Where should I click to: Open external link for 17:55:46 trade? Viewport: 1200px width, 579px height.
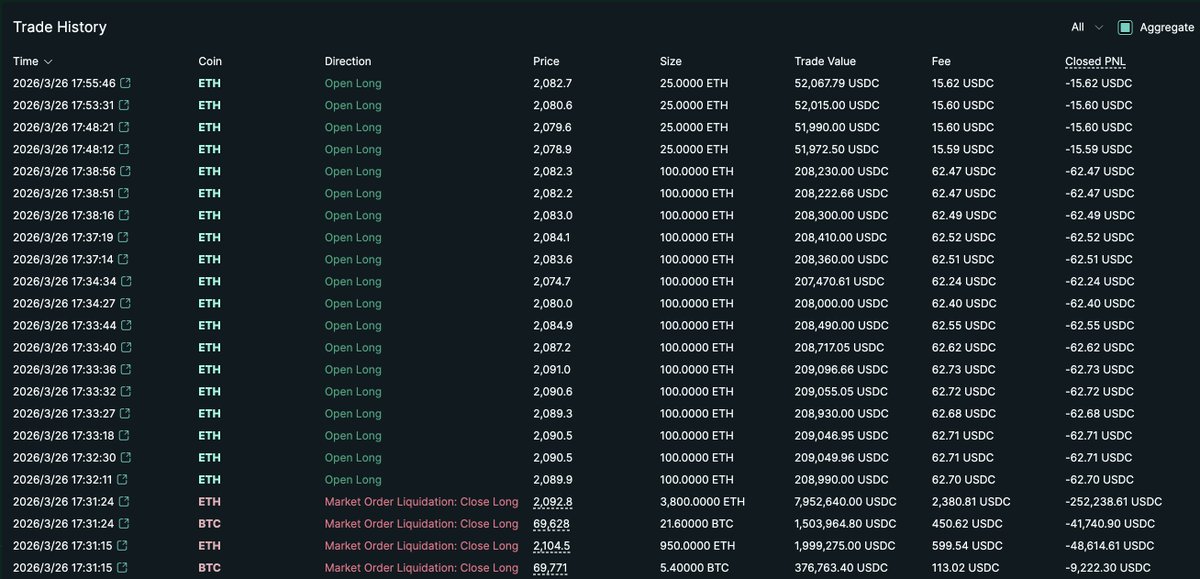coord(126,84)
